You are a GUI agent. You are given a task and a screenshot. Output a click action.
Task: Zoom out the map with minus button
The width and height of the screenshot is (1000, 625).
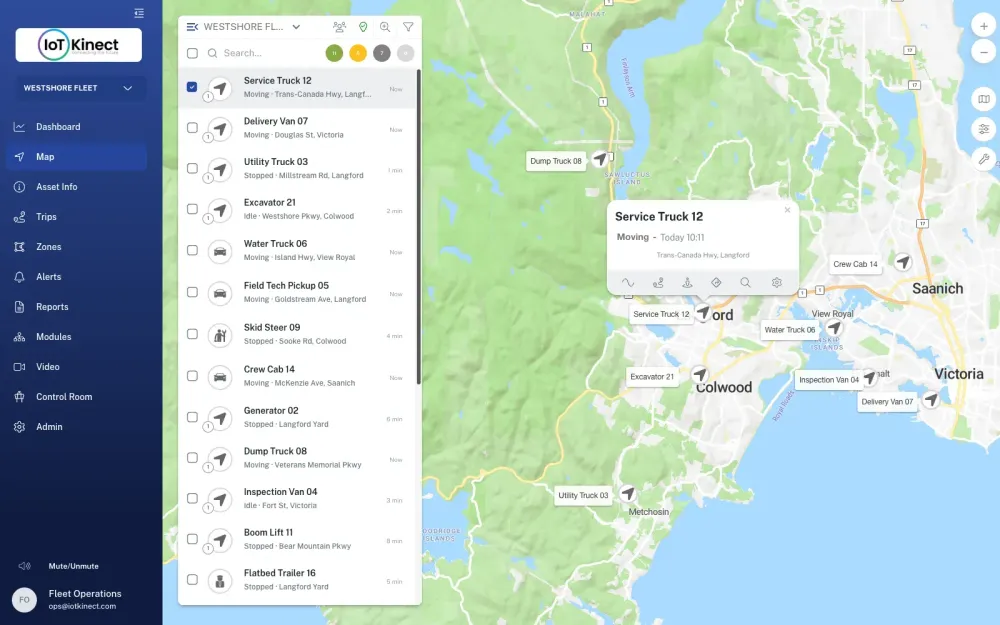point(983,52)
